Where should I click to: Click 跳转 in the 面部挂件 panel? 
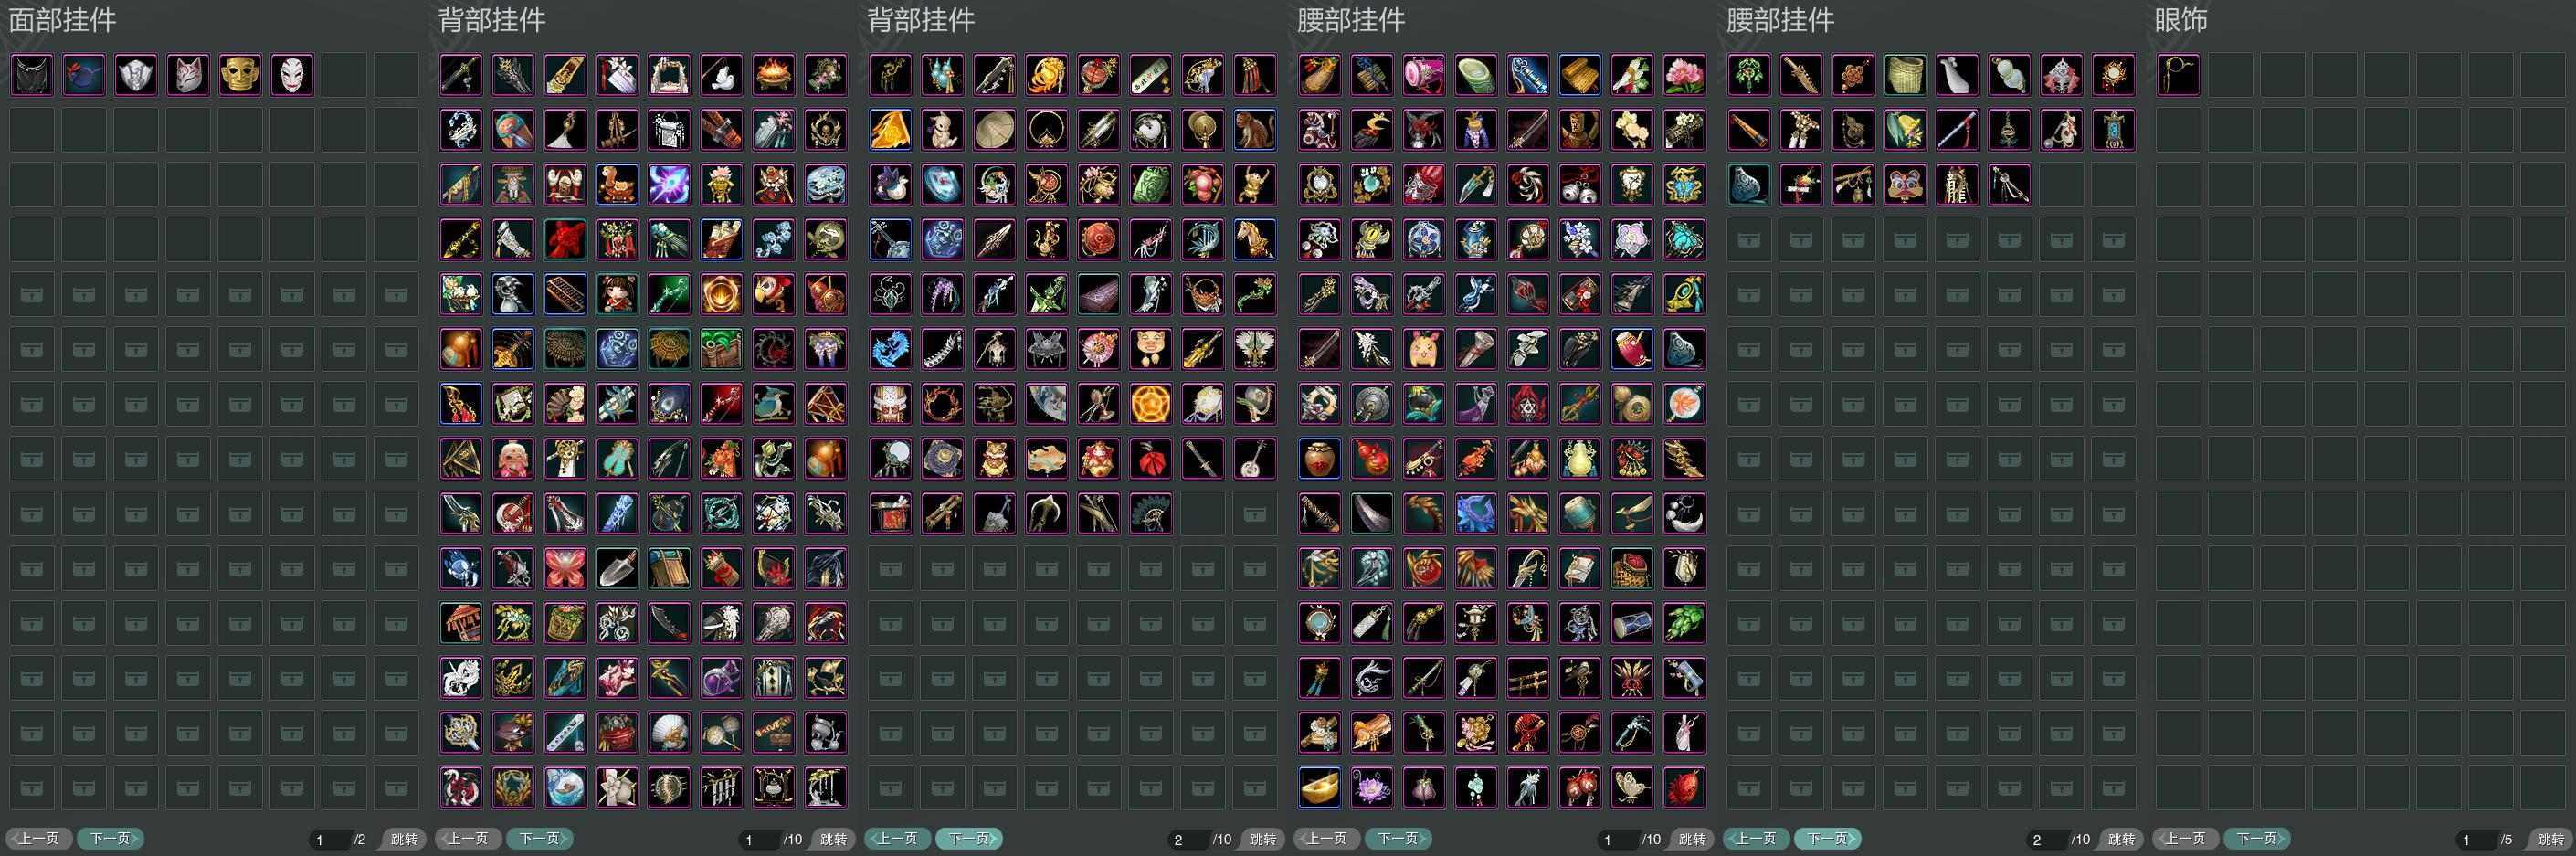point(404,839)
